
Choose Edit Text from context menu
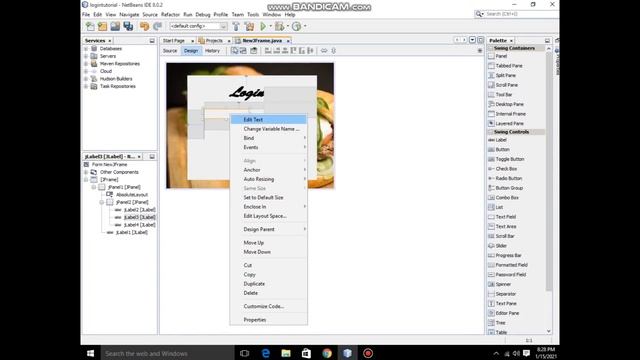coord(268,120)
